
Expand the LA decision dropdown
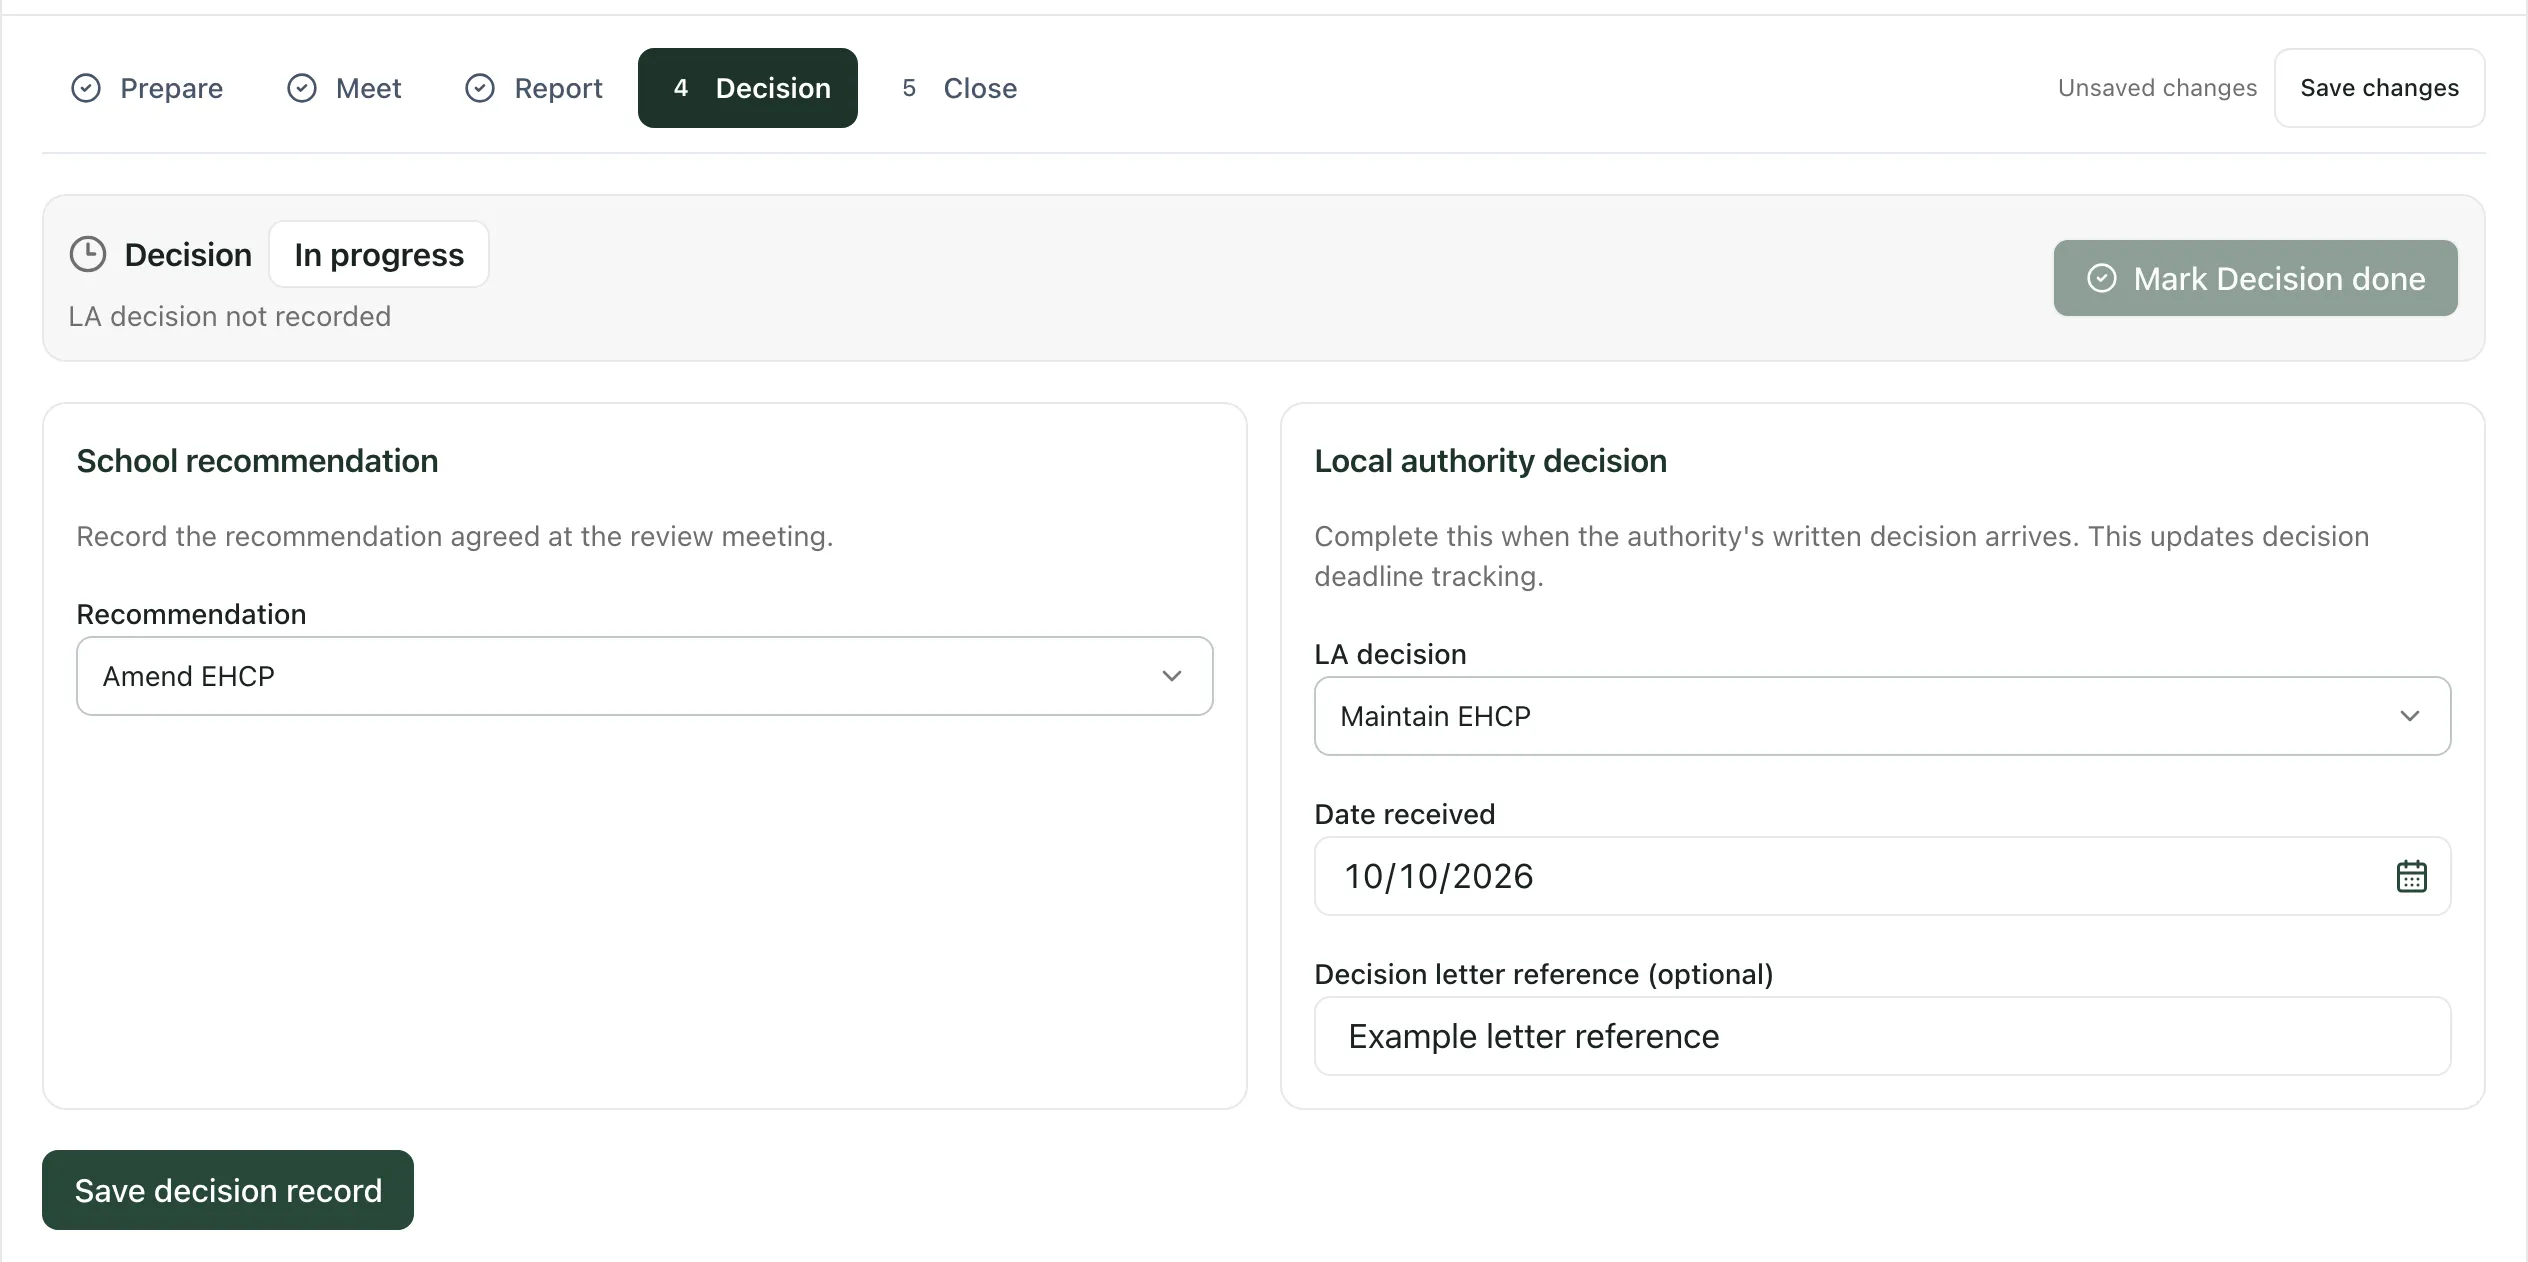pyautogui.click(x=1882, y=716)
